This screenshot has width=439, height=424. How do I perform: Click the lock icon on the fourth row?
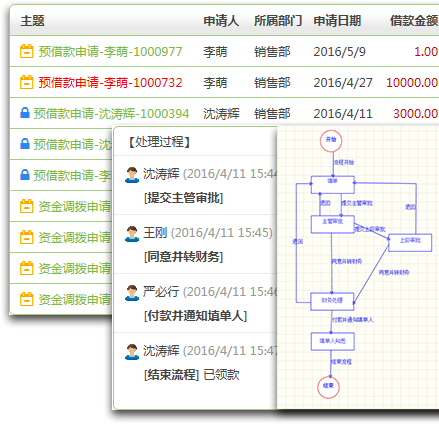tap(25, 144)
